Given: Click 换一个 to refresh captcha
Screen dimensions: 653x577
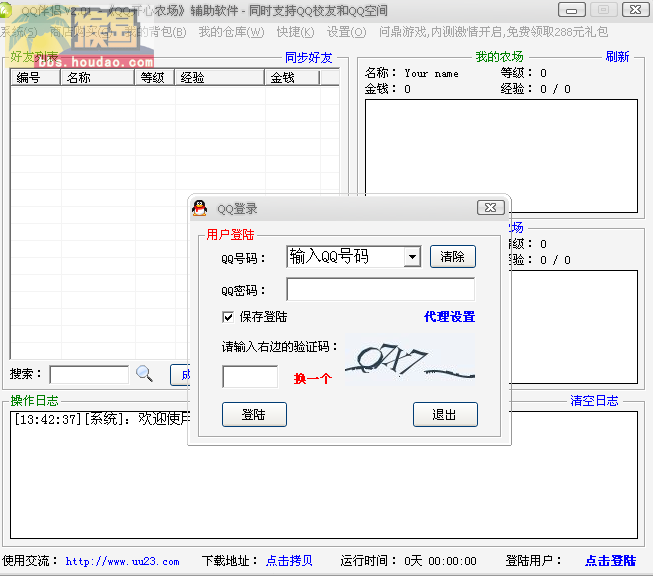Looking at the screenshot, I should point(313,378).
